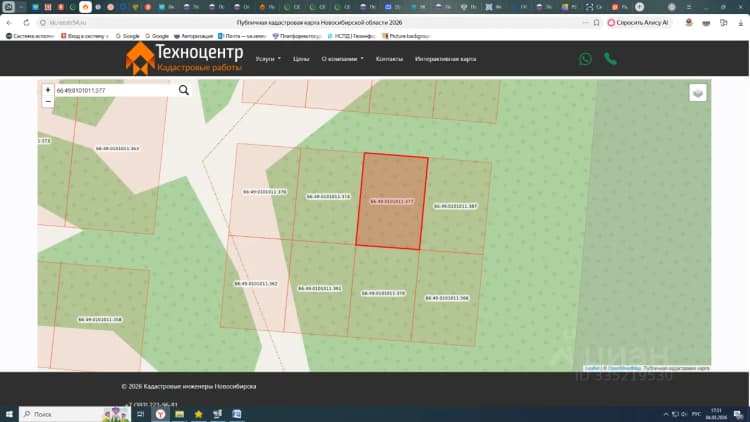
Task: Bookmark this page with the bookmark icon
Action: pos(596,22)
